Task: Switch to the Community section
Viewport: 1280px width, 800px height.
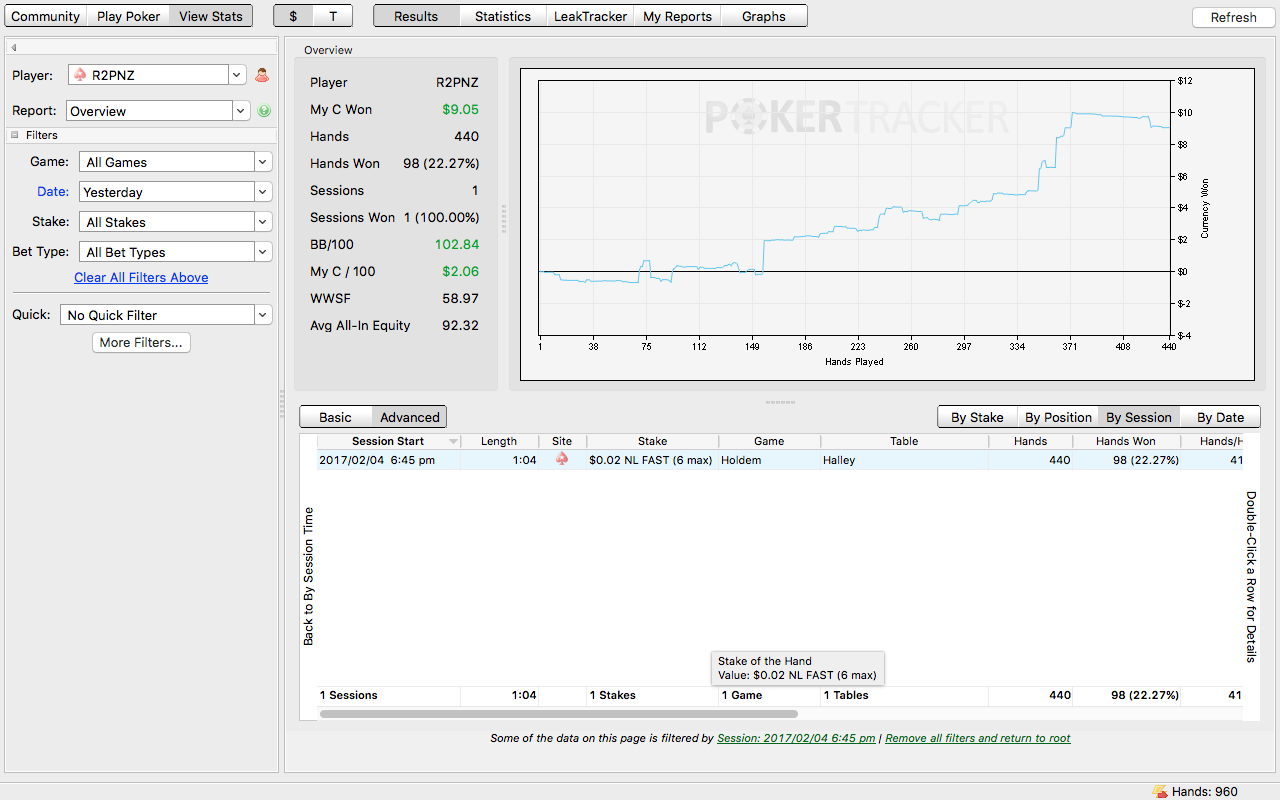Action: point(46,16)
